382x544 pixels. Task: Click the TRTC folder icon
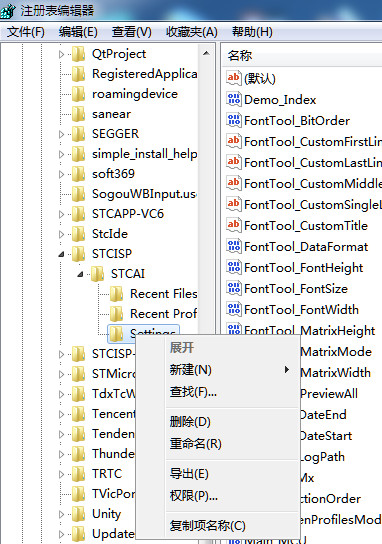79,474
